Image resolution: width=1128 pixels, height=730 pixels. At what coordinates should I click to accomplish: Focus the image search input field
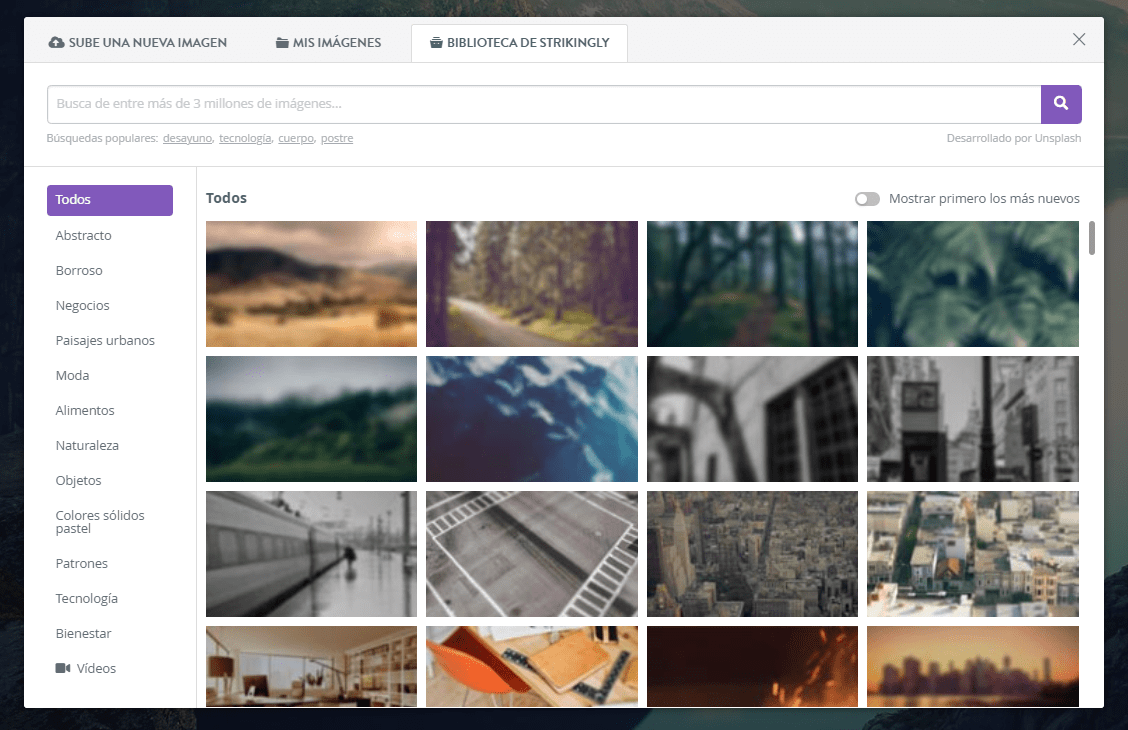click(544, 104)
